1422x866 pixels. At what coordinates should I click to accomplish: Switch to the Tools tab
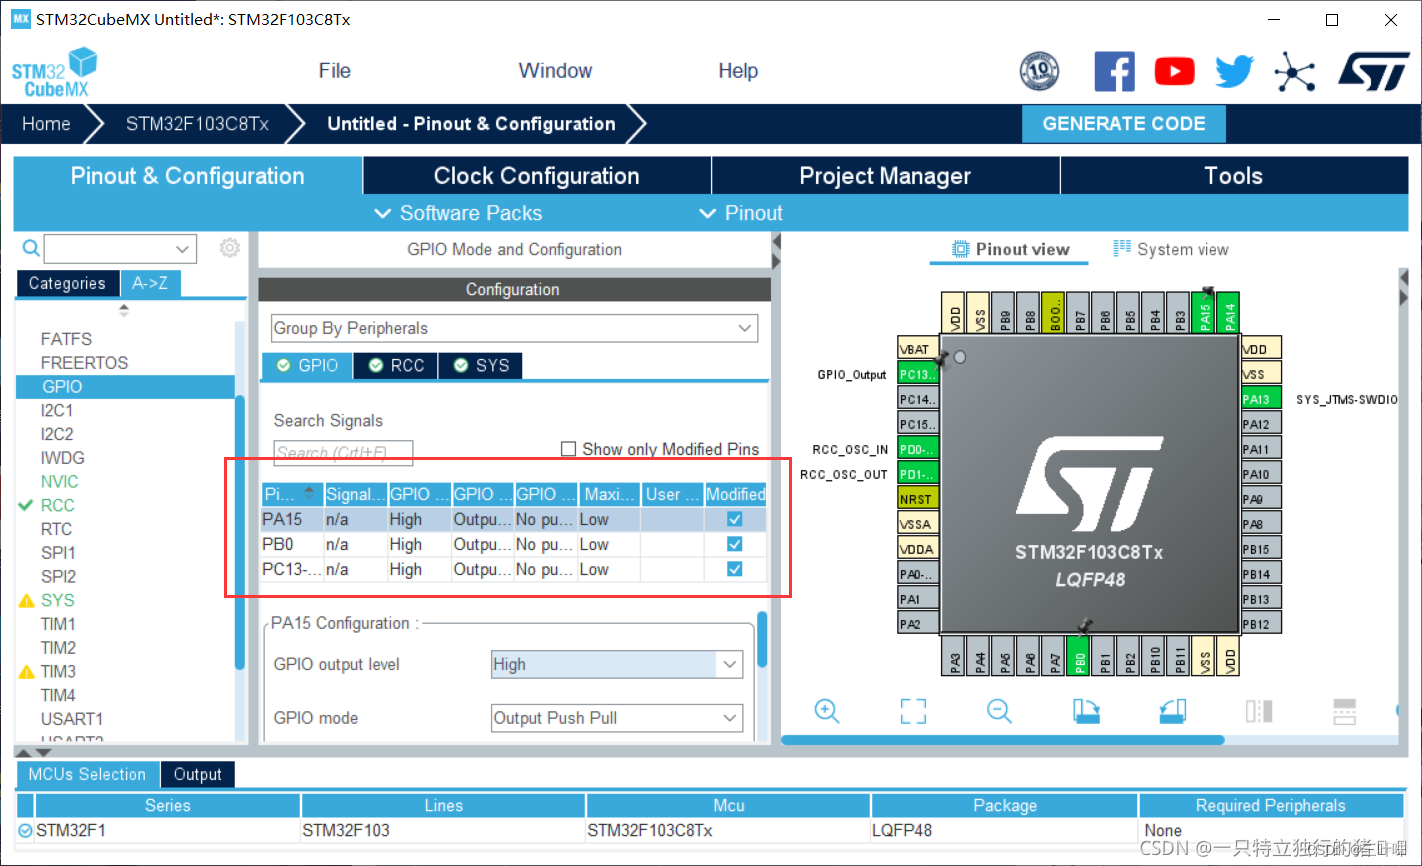coord(1234,176)
